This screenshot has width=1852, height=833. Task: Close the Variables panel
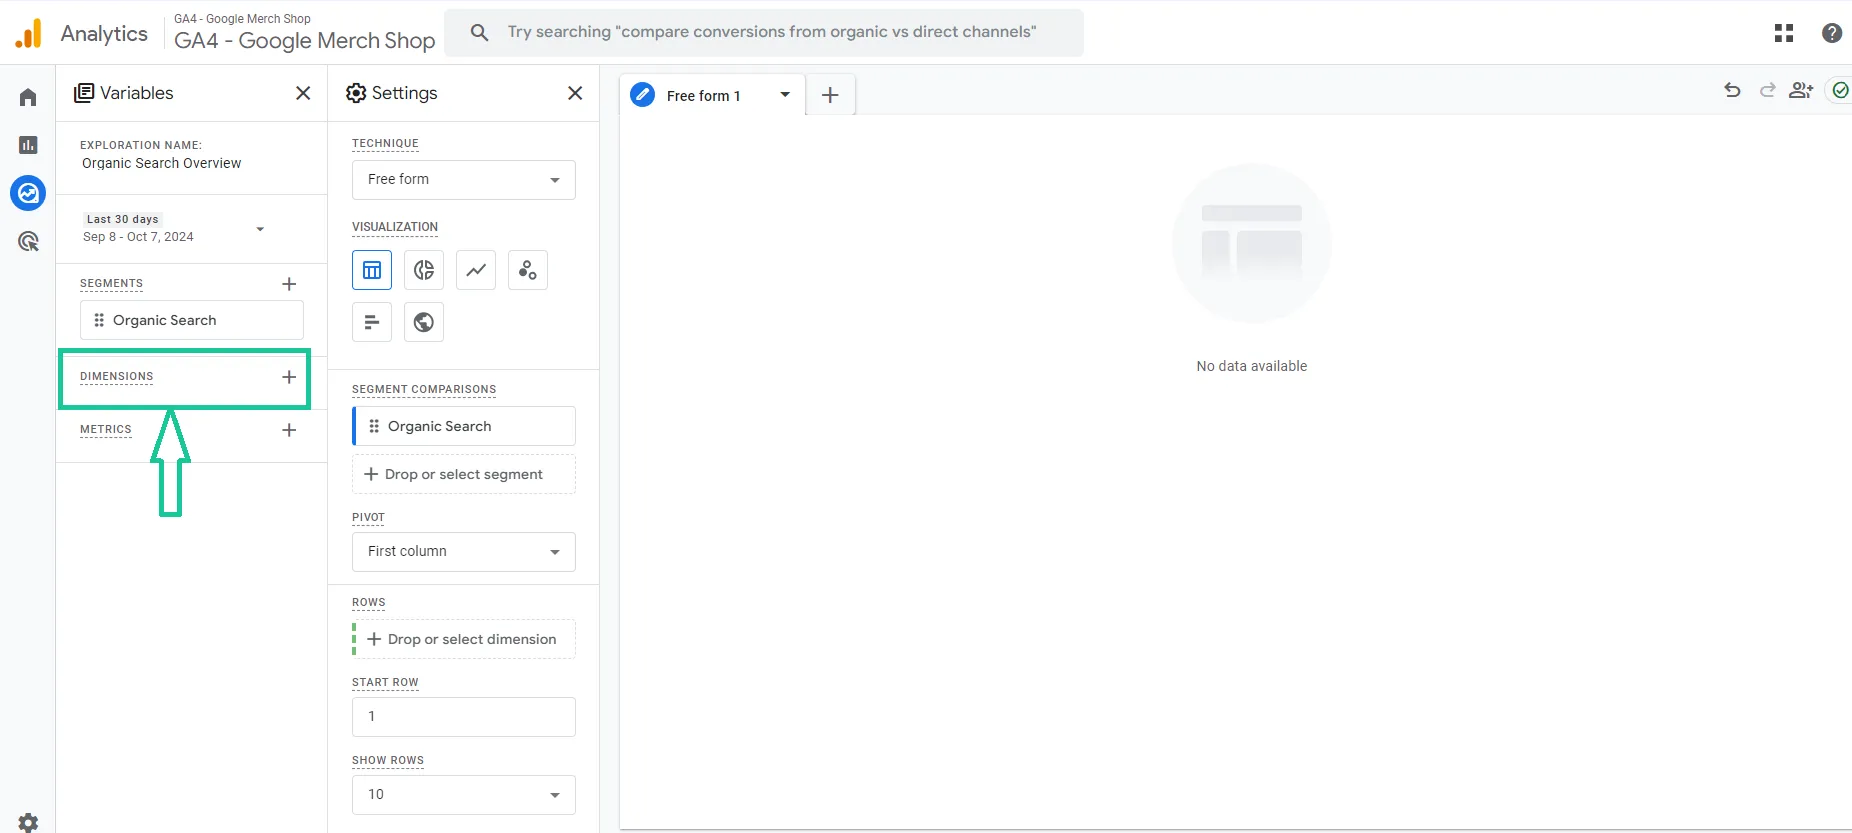[303, 93]
